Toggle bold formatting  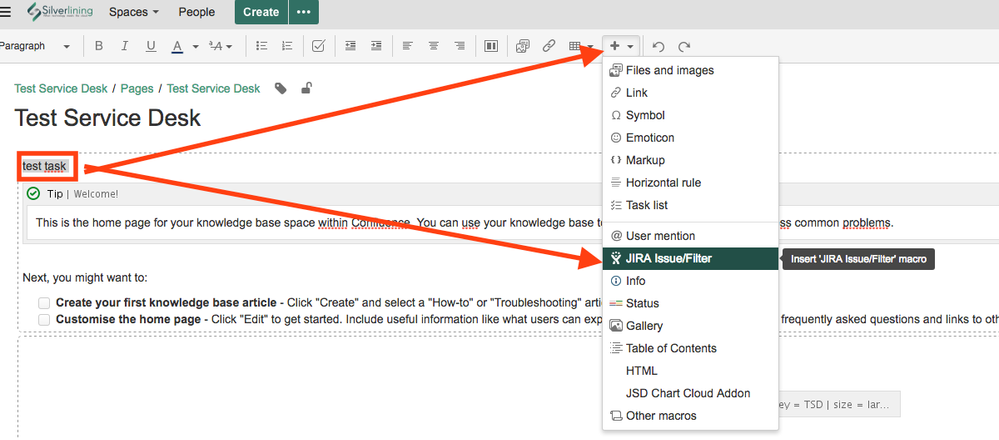pos(99,46)
